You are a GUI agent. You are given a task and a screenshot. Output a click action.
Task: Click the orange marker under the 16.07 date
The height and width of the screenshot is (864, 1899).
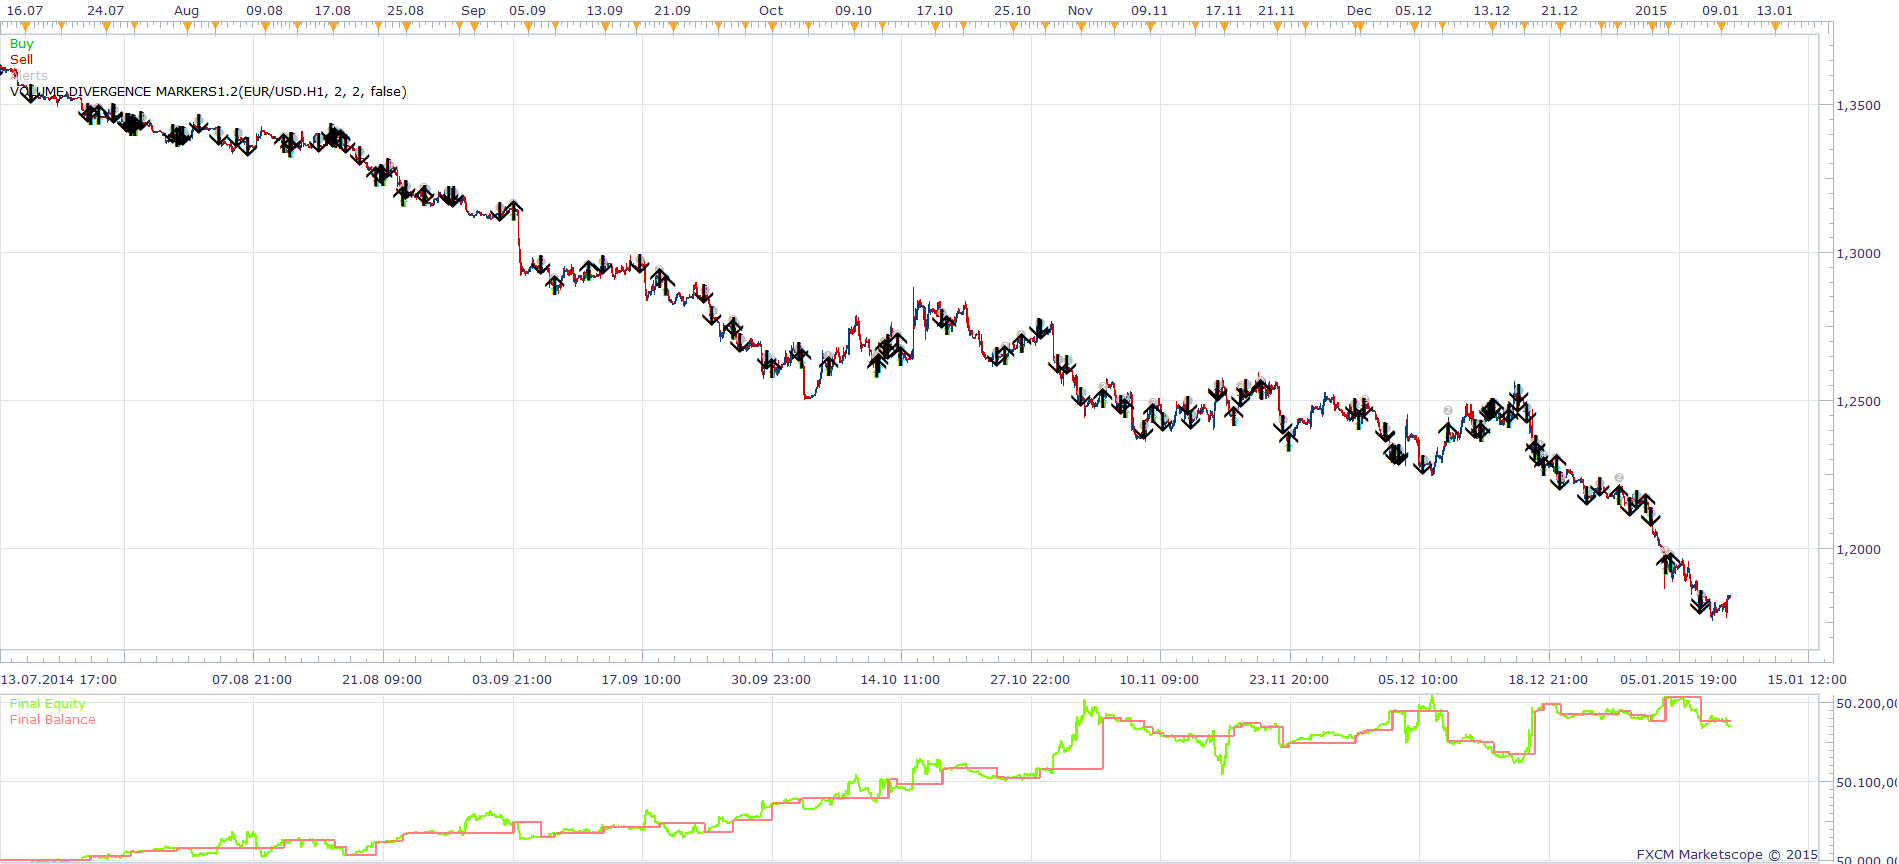(x=25, y=27)
